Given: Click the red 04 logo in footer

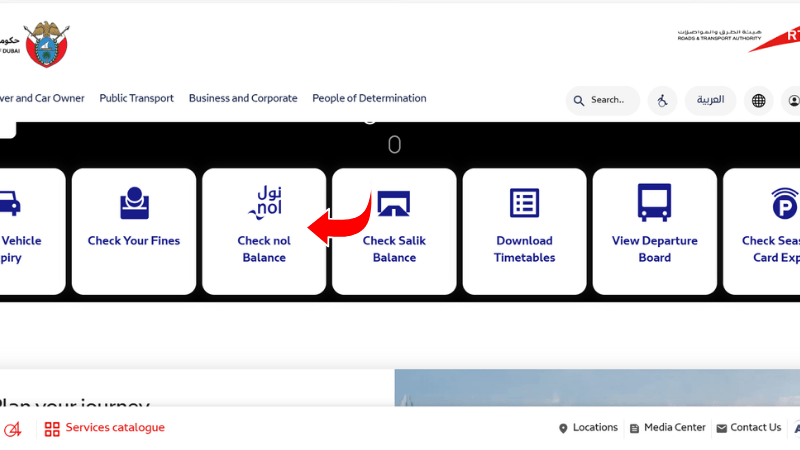Looking at the screenshot, I should [x=13, y=429].
